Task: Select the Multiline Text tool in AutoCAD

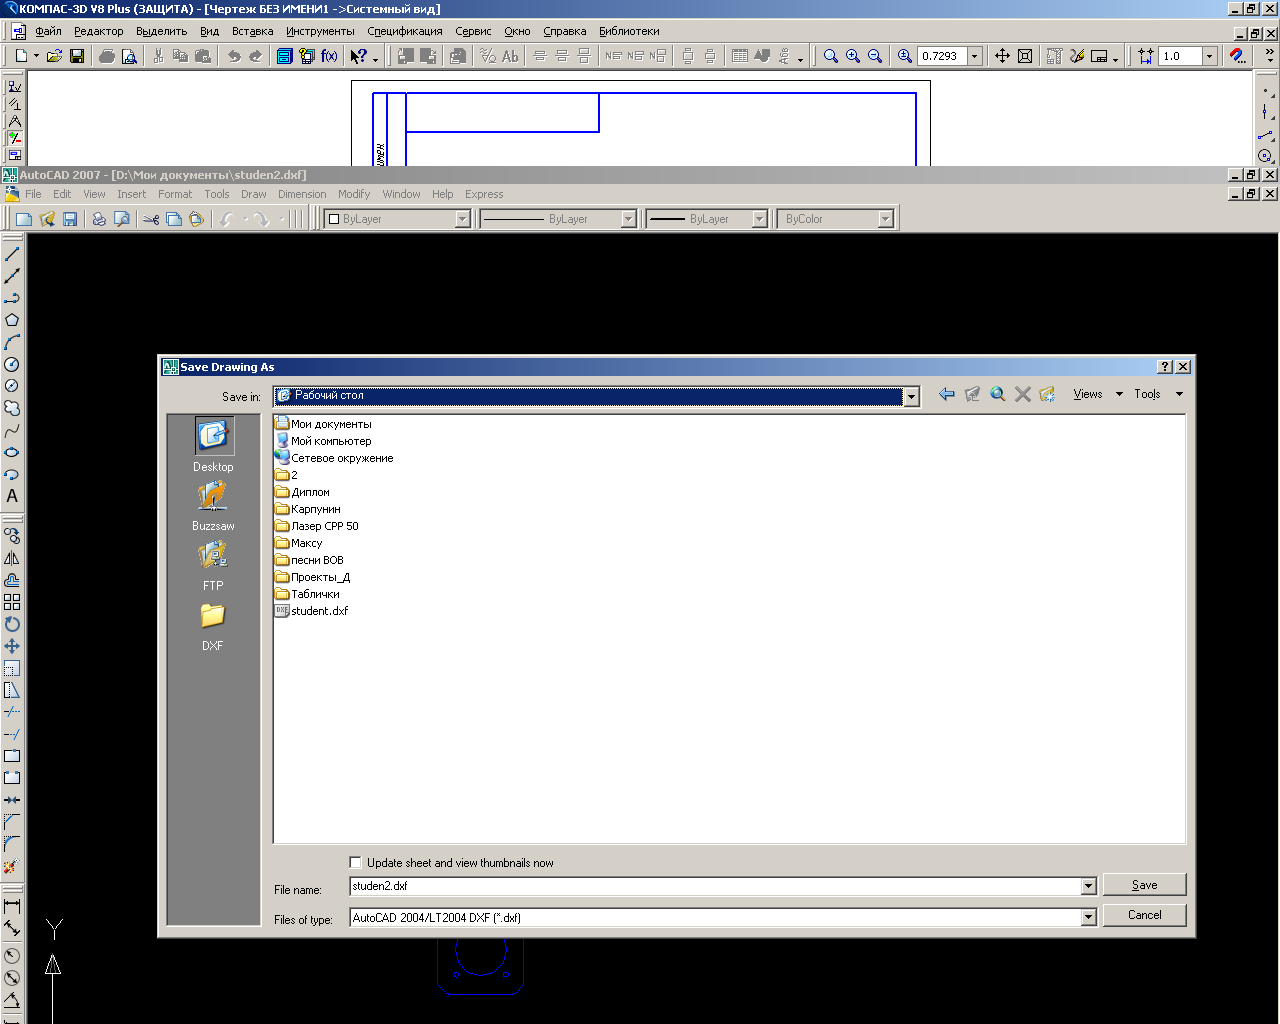Action: coord(12,496)
